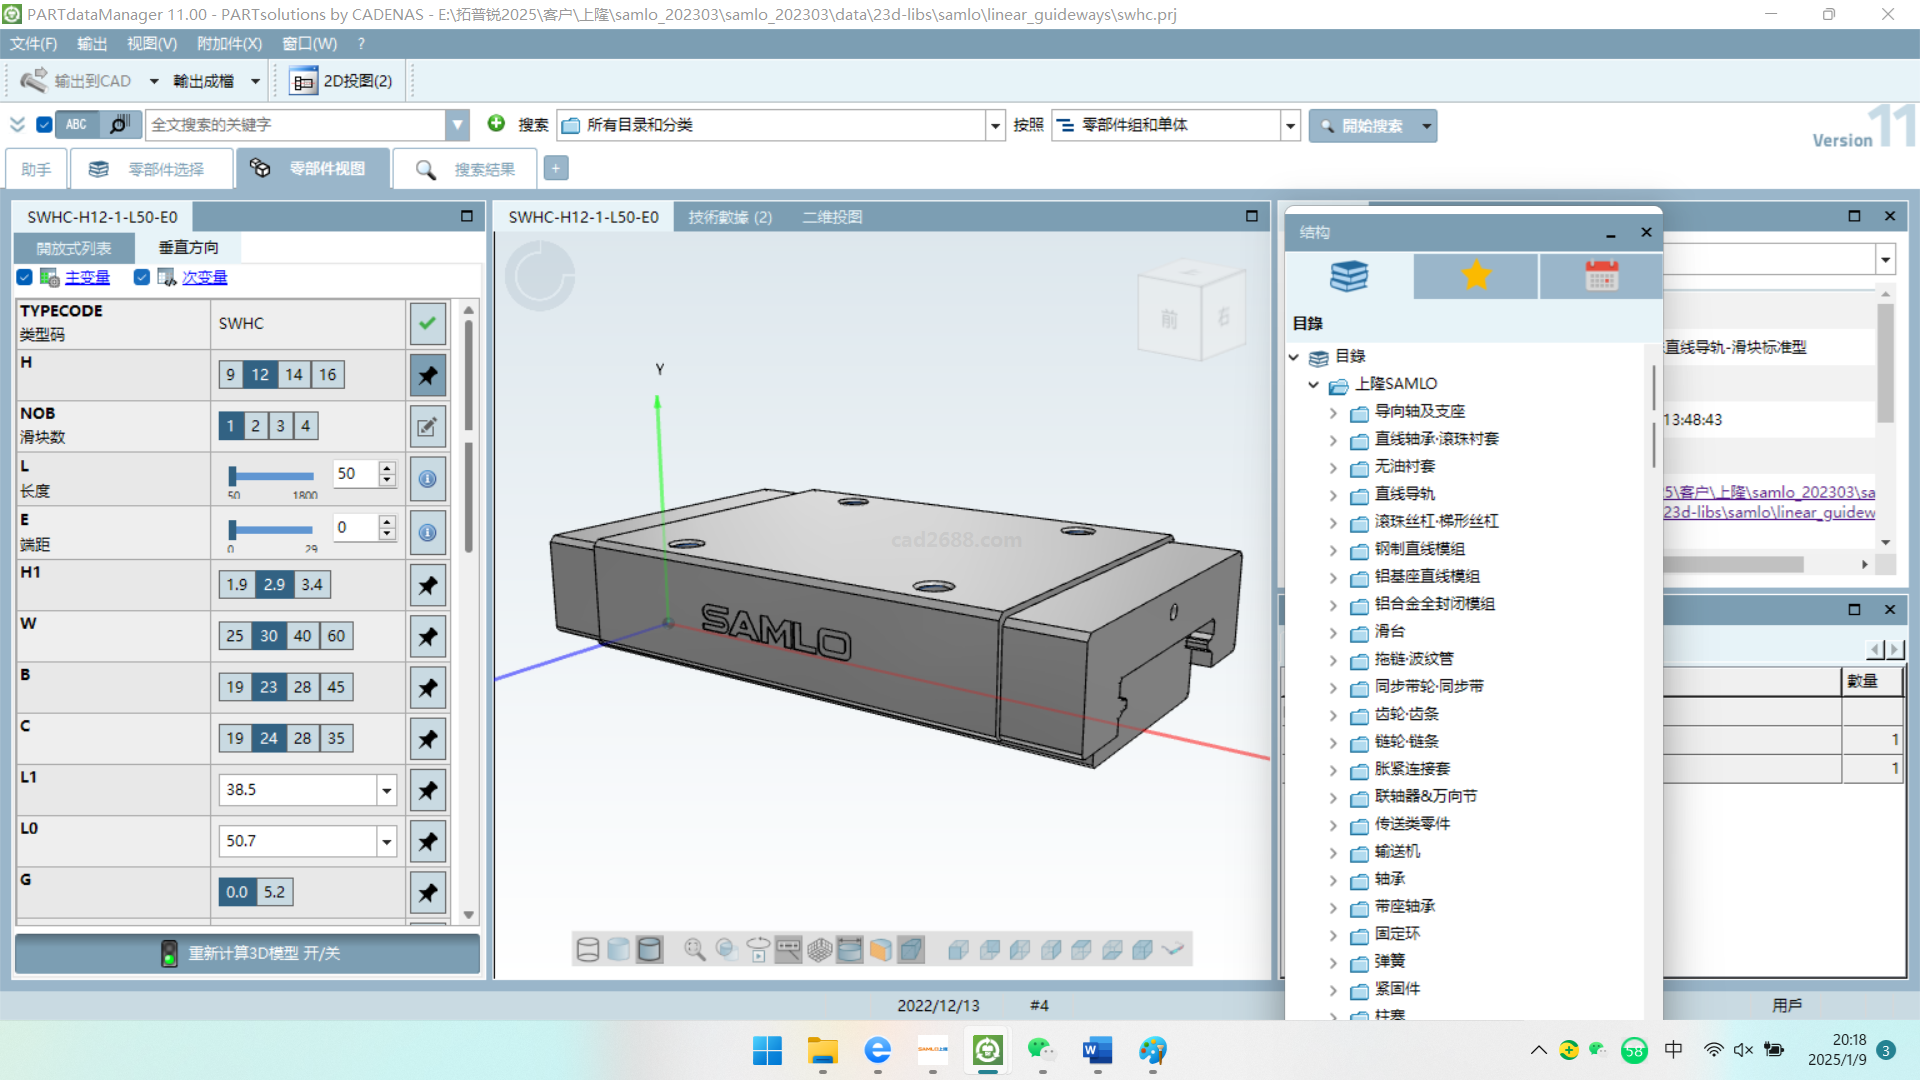Image resolution: width=1920 pixels, height=1080 pixels.
Task: Switch to the 搜索结果 tab
Action: click(x=466, y=169)
